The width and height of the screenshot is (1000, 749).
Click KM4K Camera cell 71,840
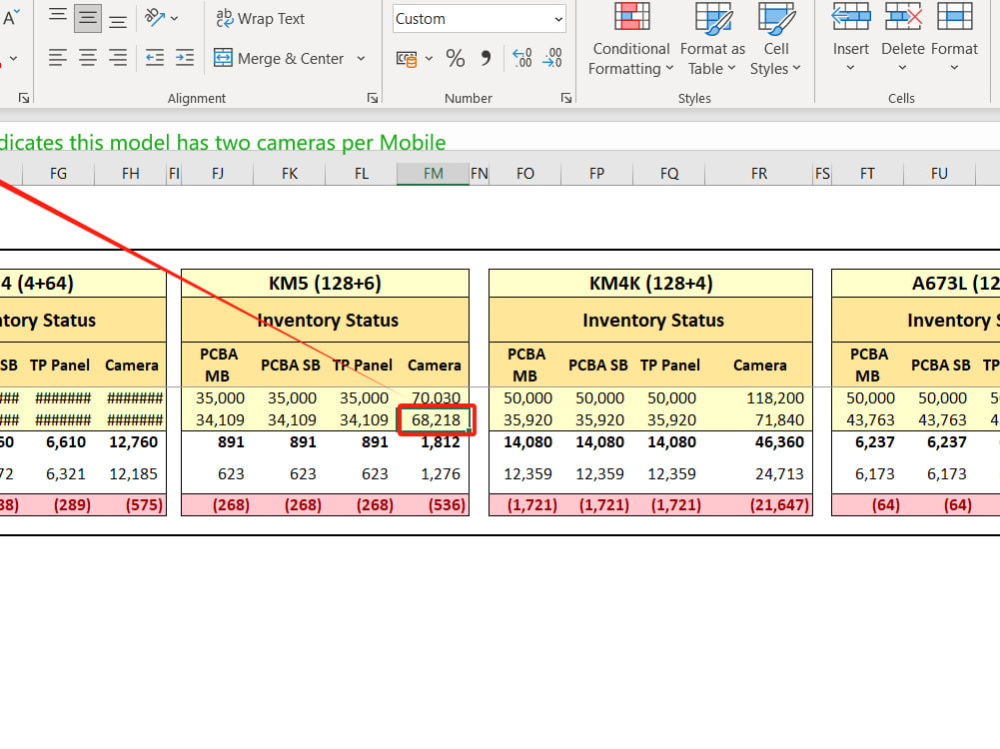pyautogui.click(x=759, y=420)
